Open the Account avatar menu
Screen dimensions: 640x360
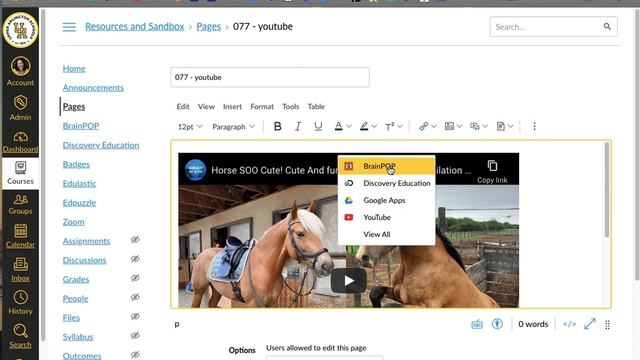[20, 71]
